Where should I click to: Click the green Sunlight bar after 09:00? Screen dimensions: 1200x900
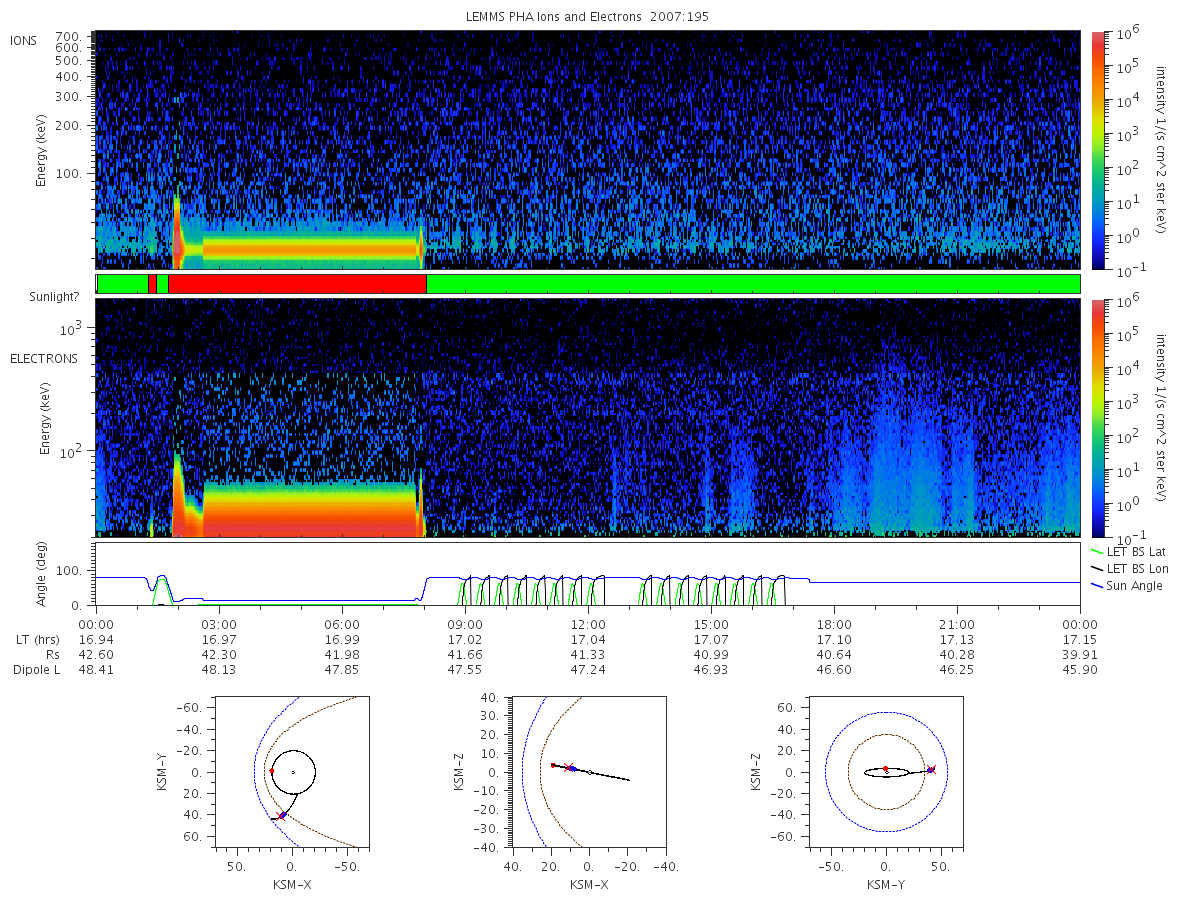click(x=753, y=284)
